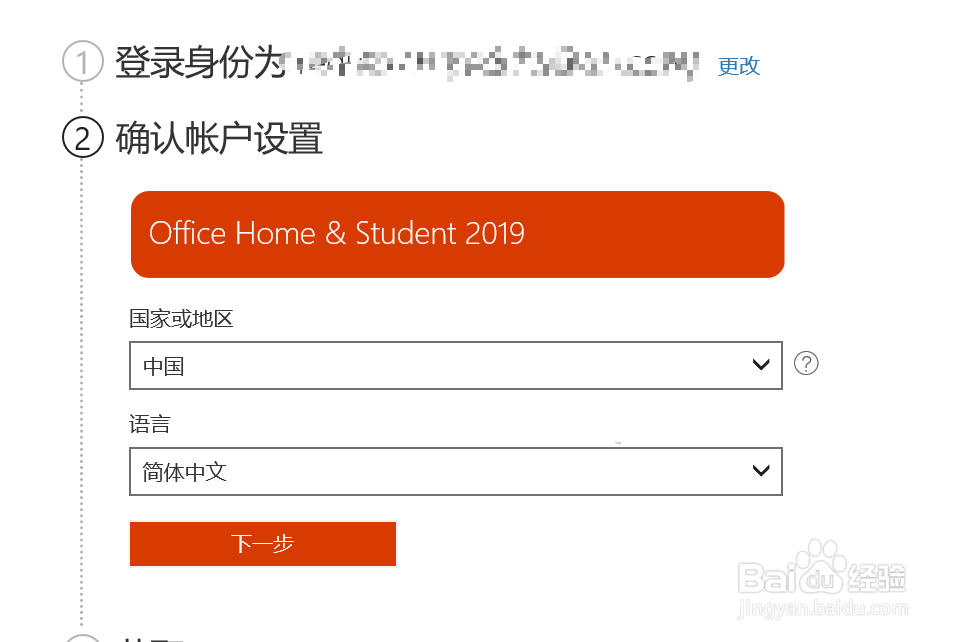The width and height of the screenshot is (962, 642).
Task: Click the step 1 circle icon
Action: tap(83, 62)
